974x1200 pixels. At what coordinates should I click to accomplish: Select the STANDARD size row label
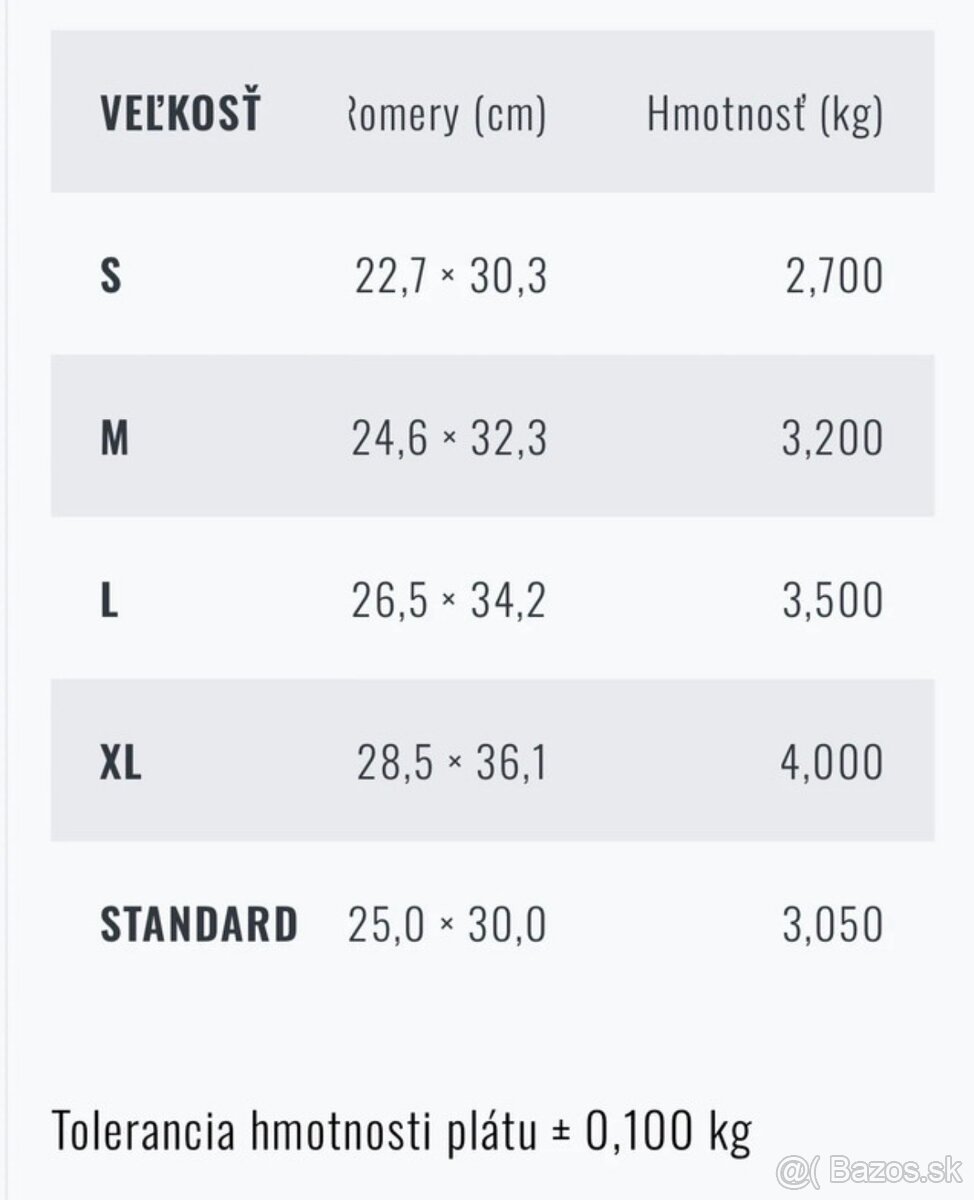[199, 924]
